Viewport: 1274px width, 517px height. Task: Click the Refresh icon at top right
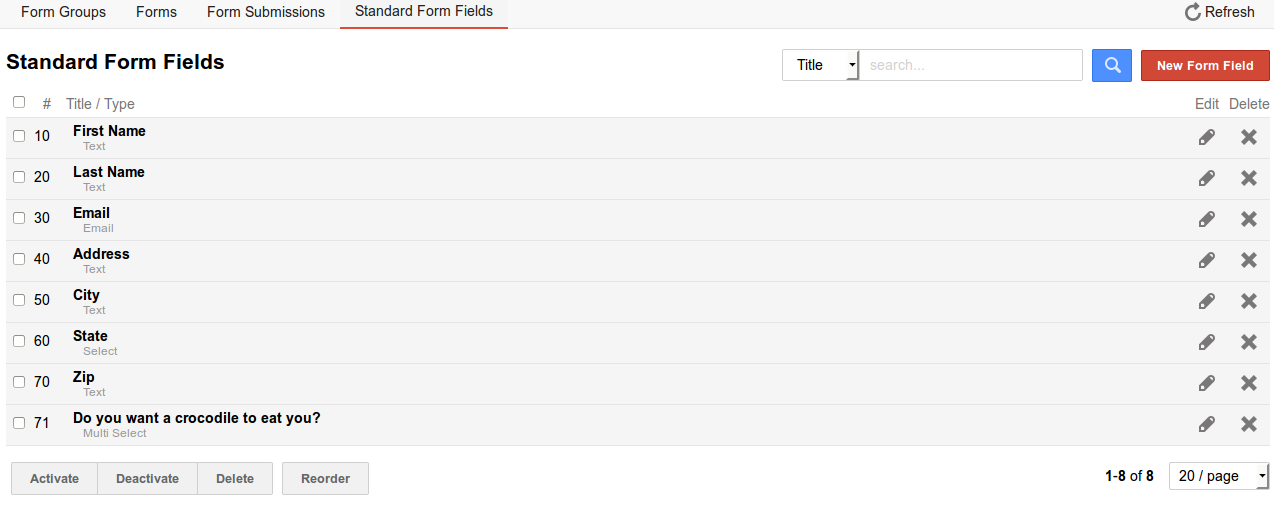pyautogui.click(x=1193, y=12)
